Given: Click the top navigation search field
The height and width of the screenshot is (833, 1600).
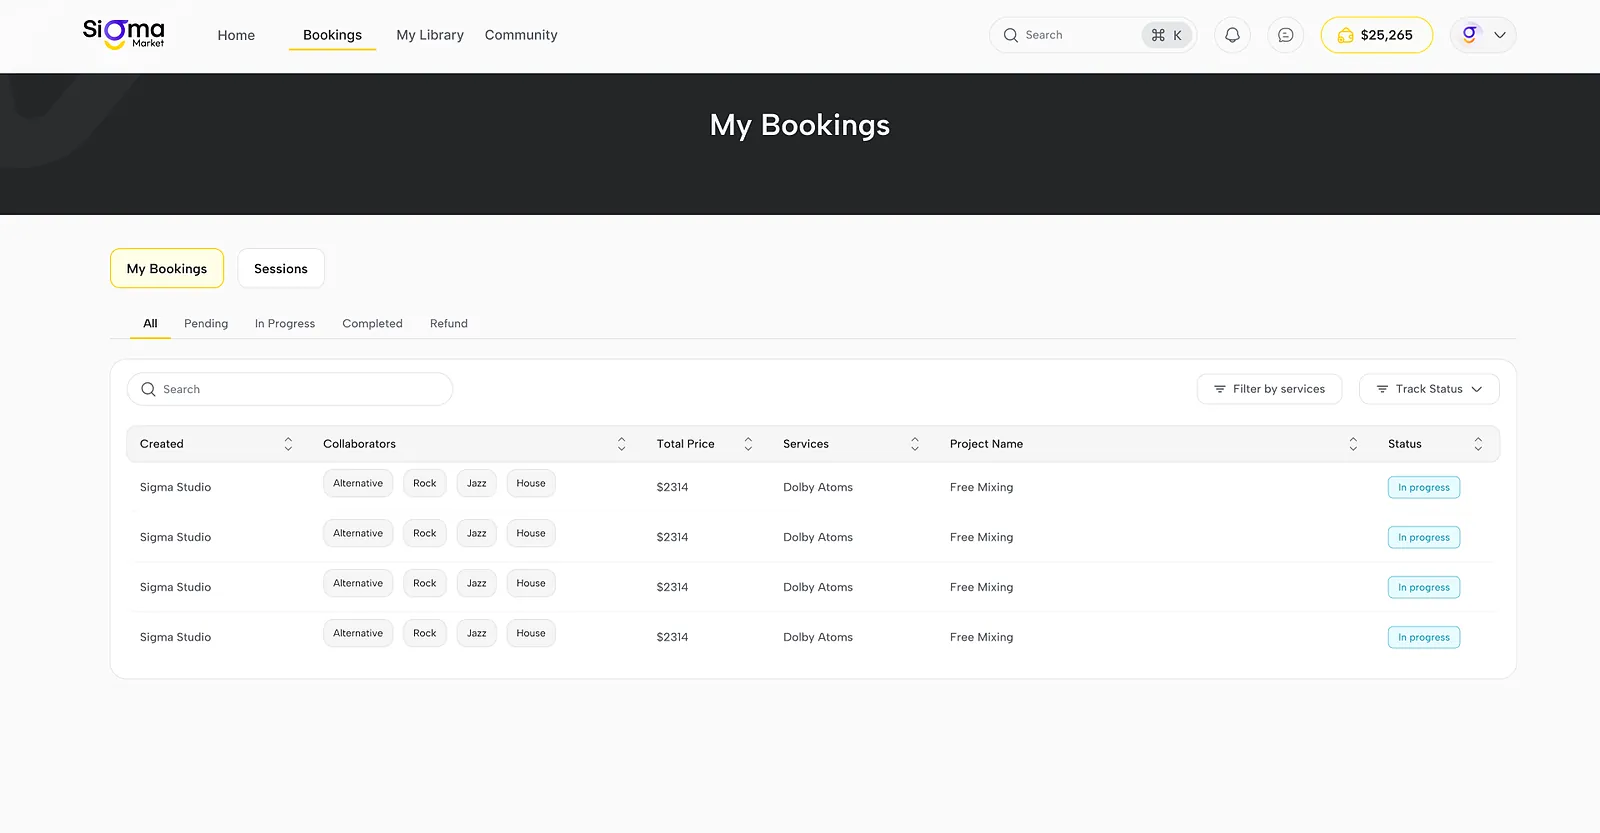Looking at the screenshot, I should pyautogui.click(x=1093, y=35).
